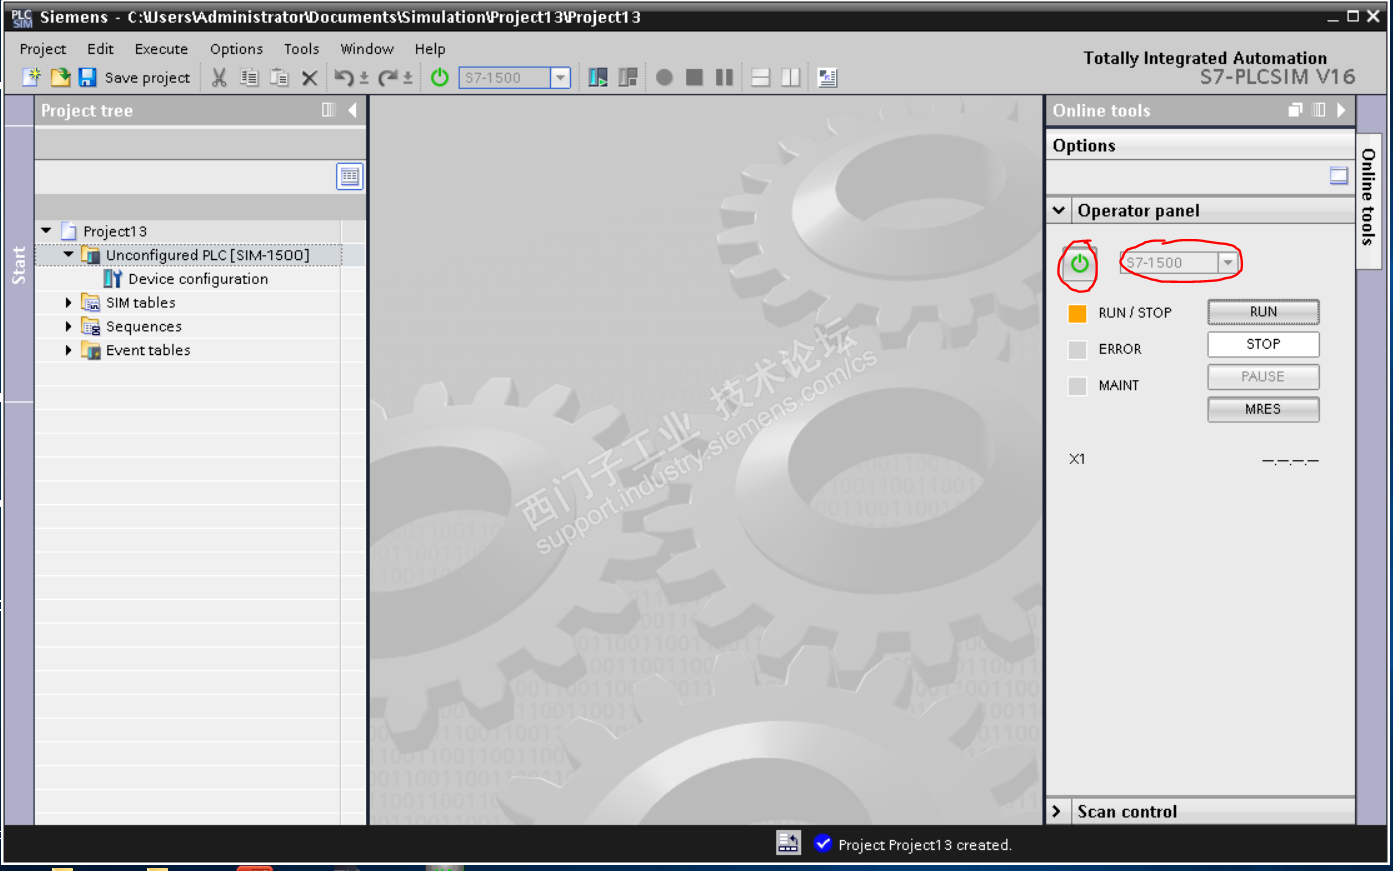The height and width of the screenshot is (871, 1393).
Task: Split the editor area vertically
Action: [x=791, y=77]
